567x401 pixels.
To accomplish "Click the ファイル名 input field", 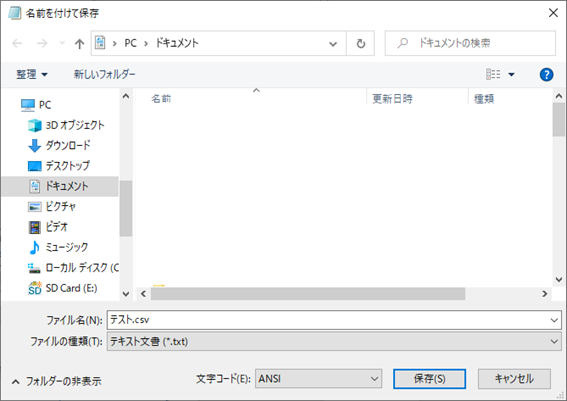I will [334, 320].
